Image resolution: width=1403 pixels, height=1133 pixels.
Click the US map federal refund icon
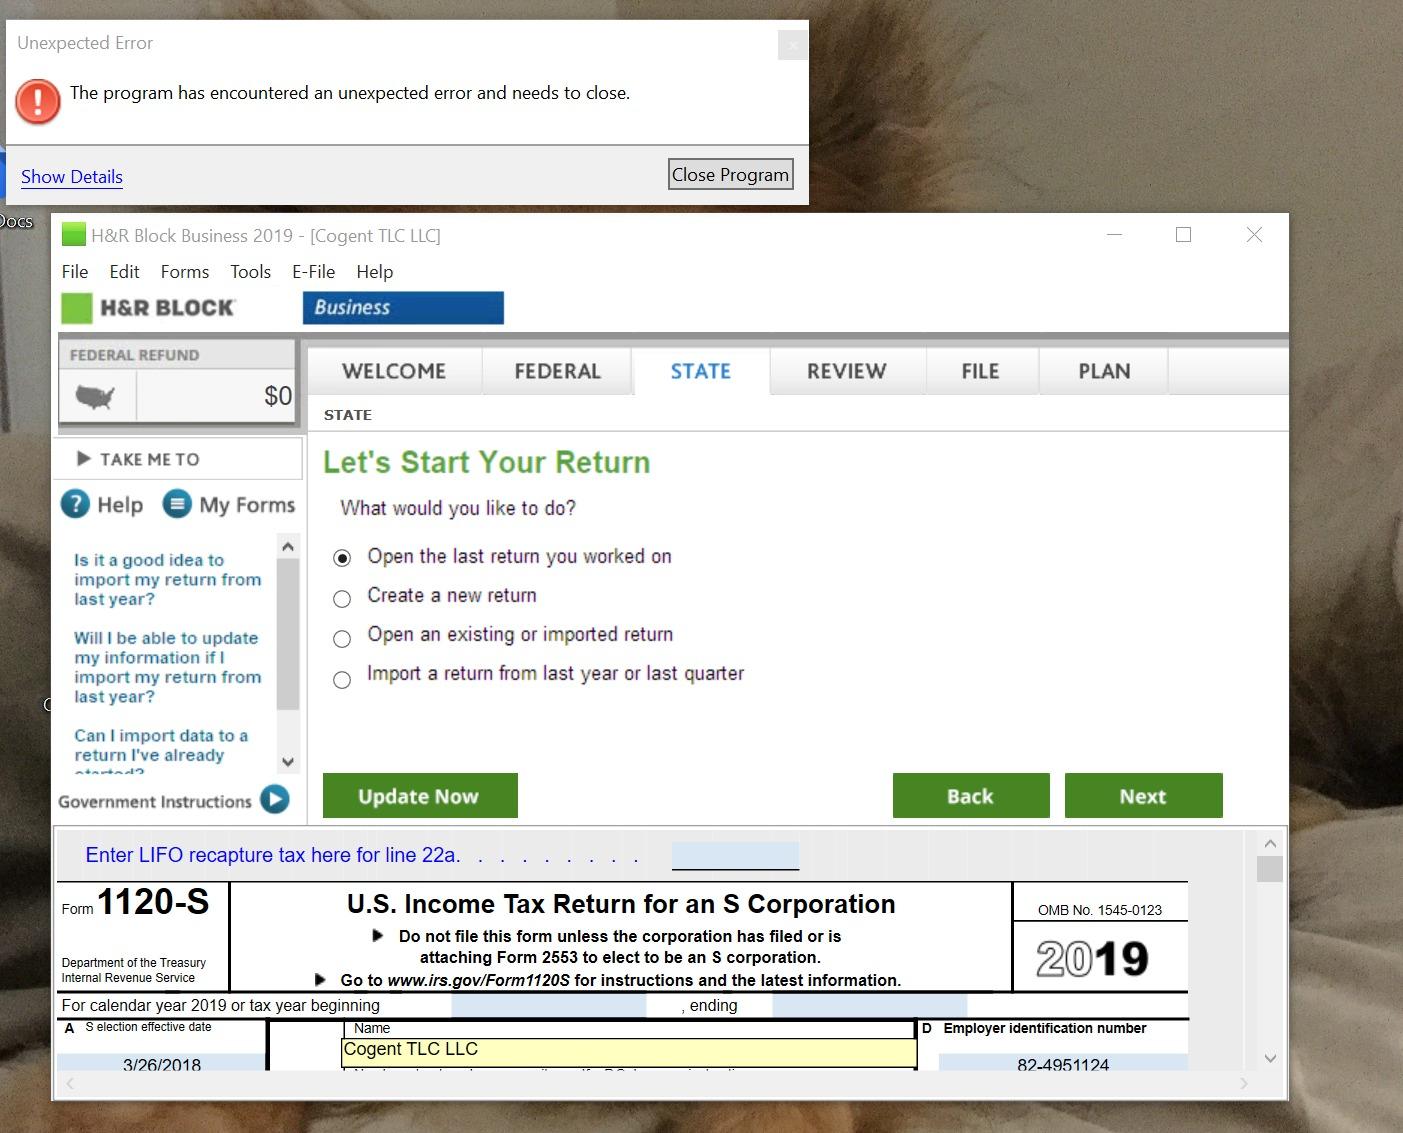[x=95, y=396]
